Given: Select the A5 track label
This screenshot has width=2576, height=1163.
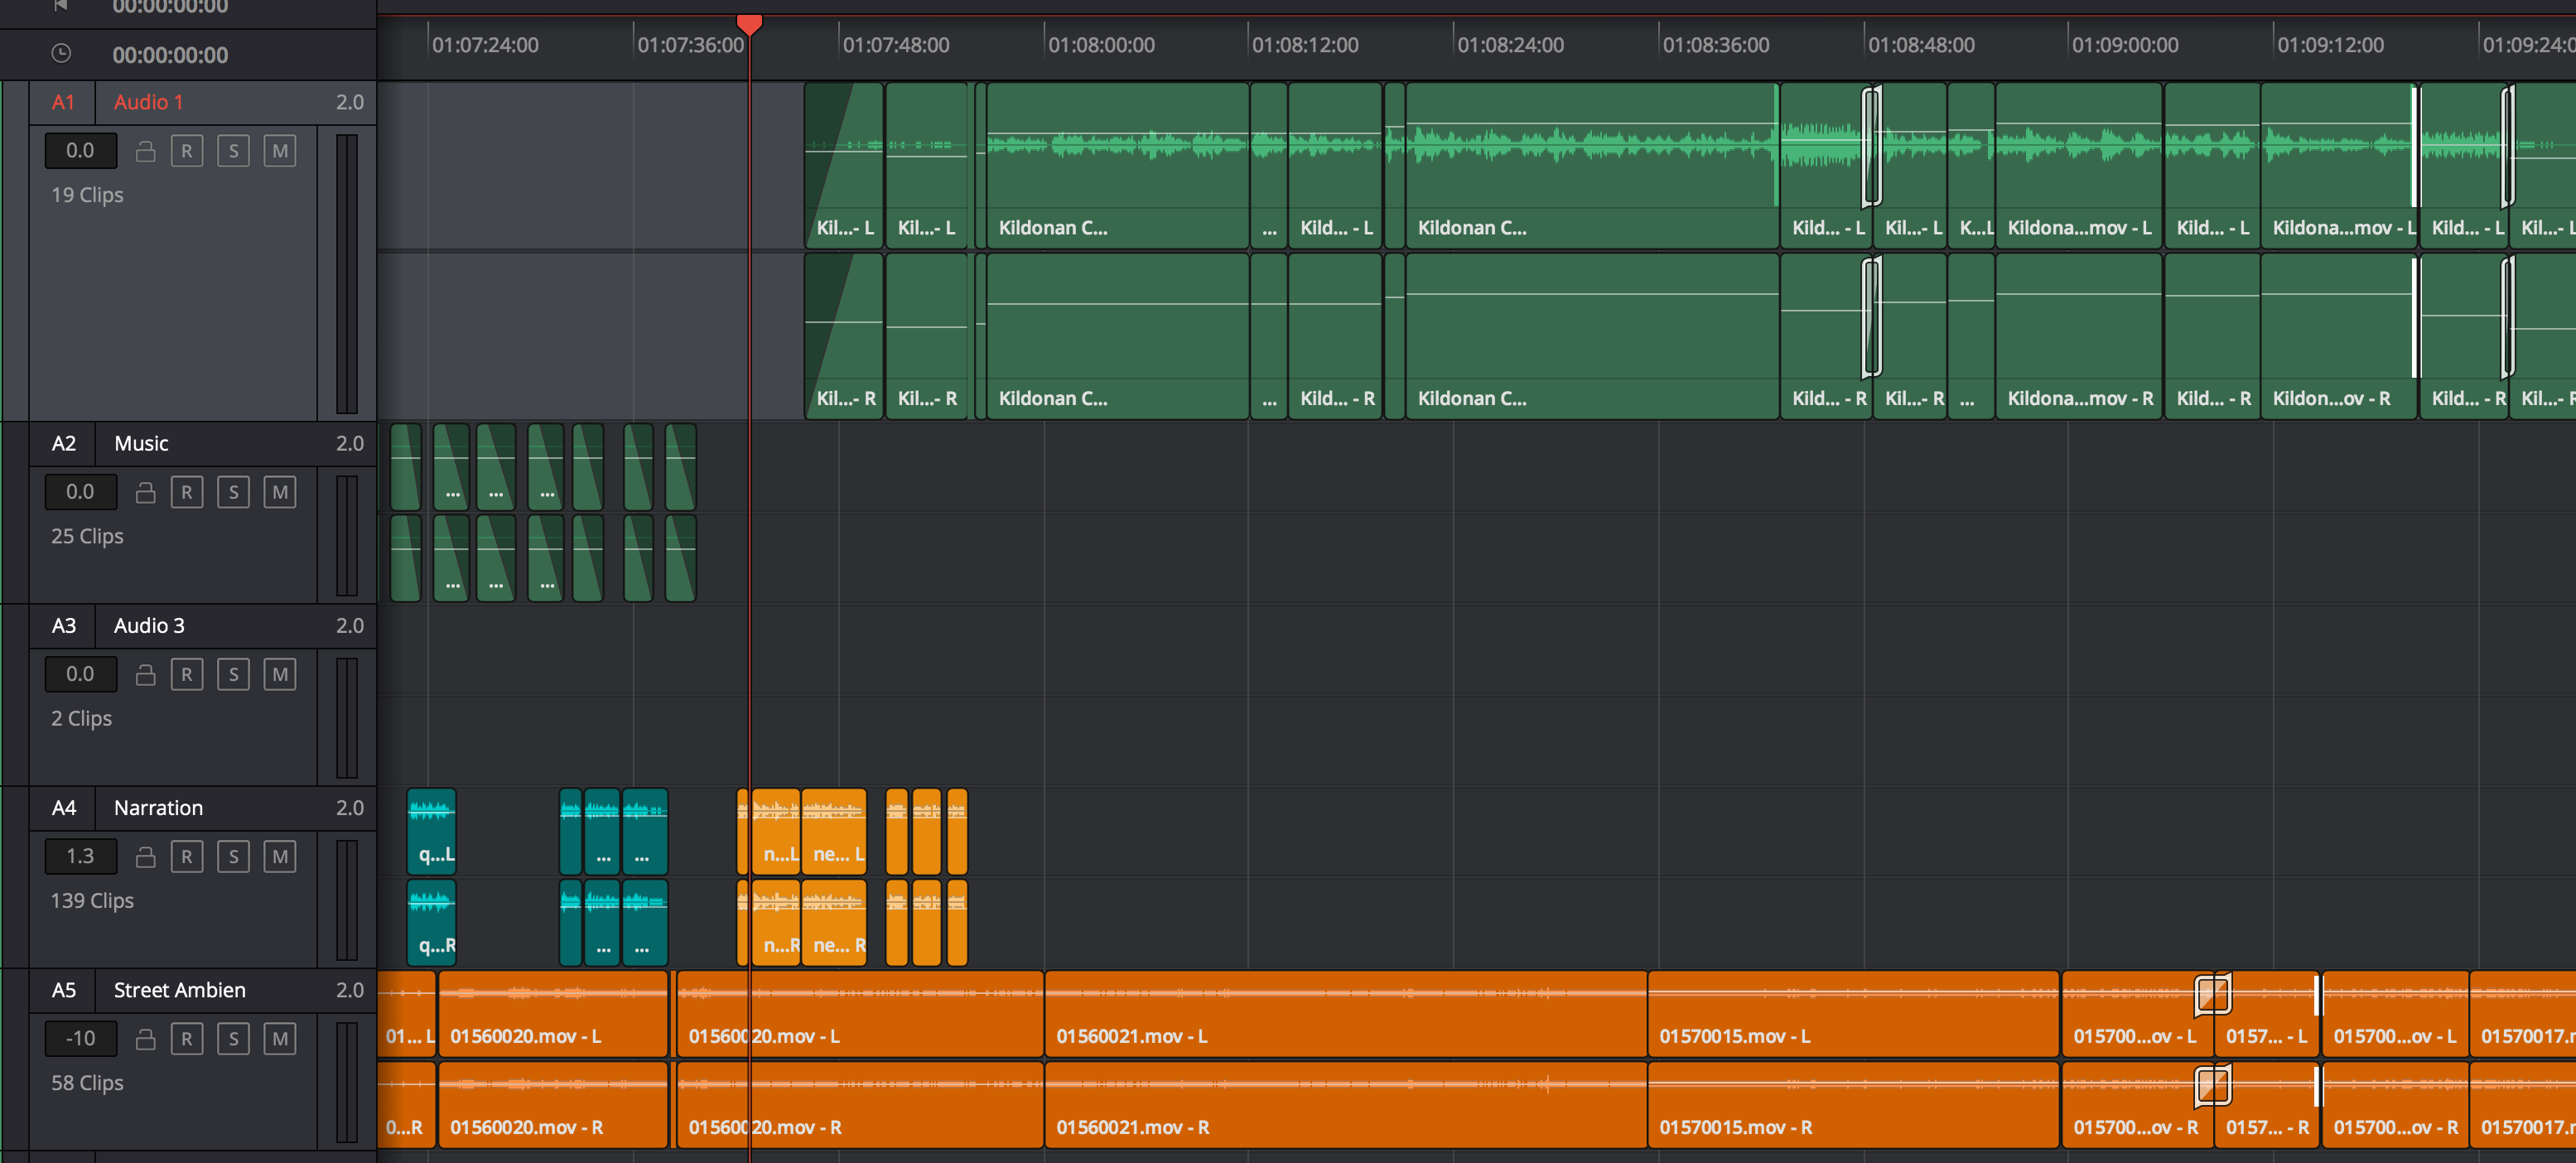Looking at the screenshot, I should (x=63, y=990).
